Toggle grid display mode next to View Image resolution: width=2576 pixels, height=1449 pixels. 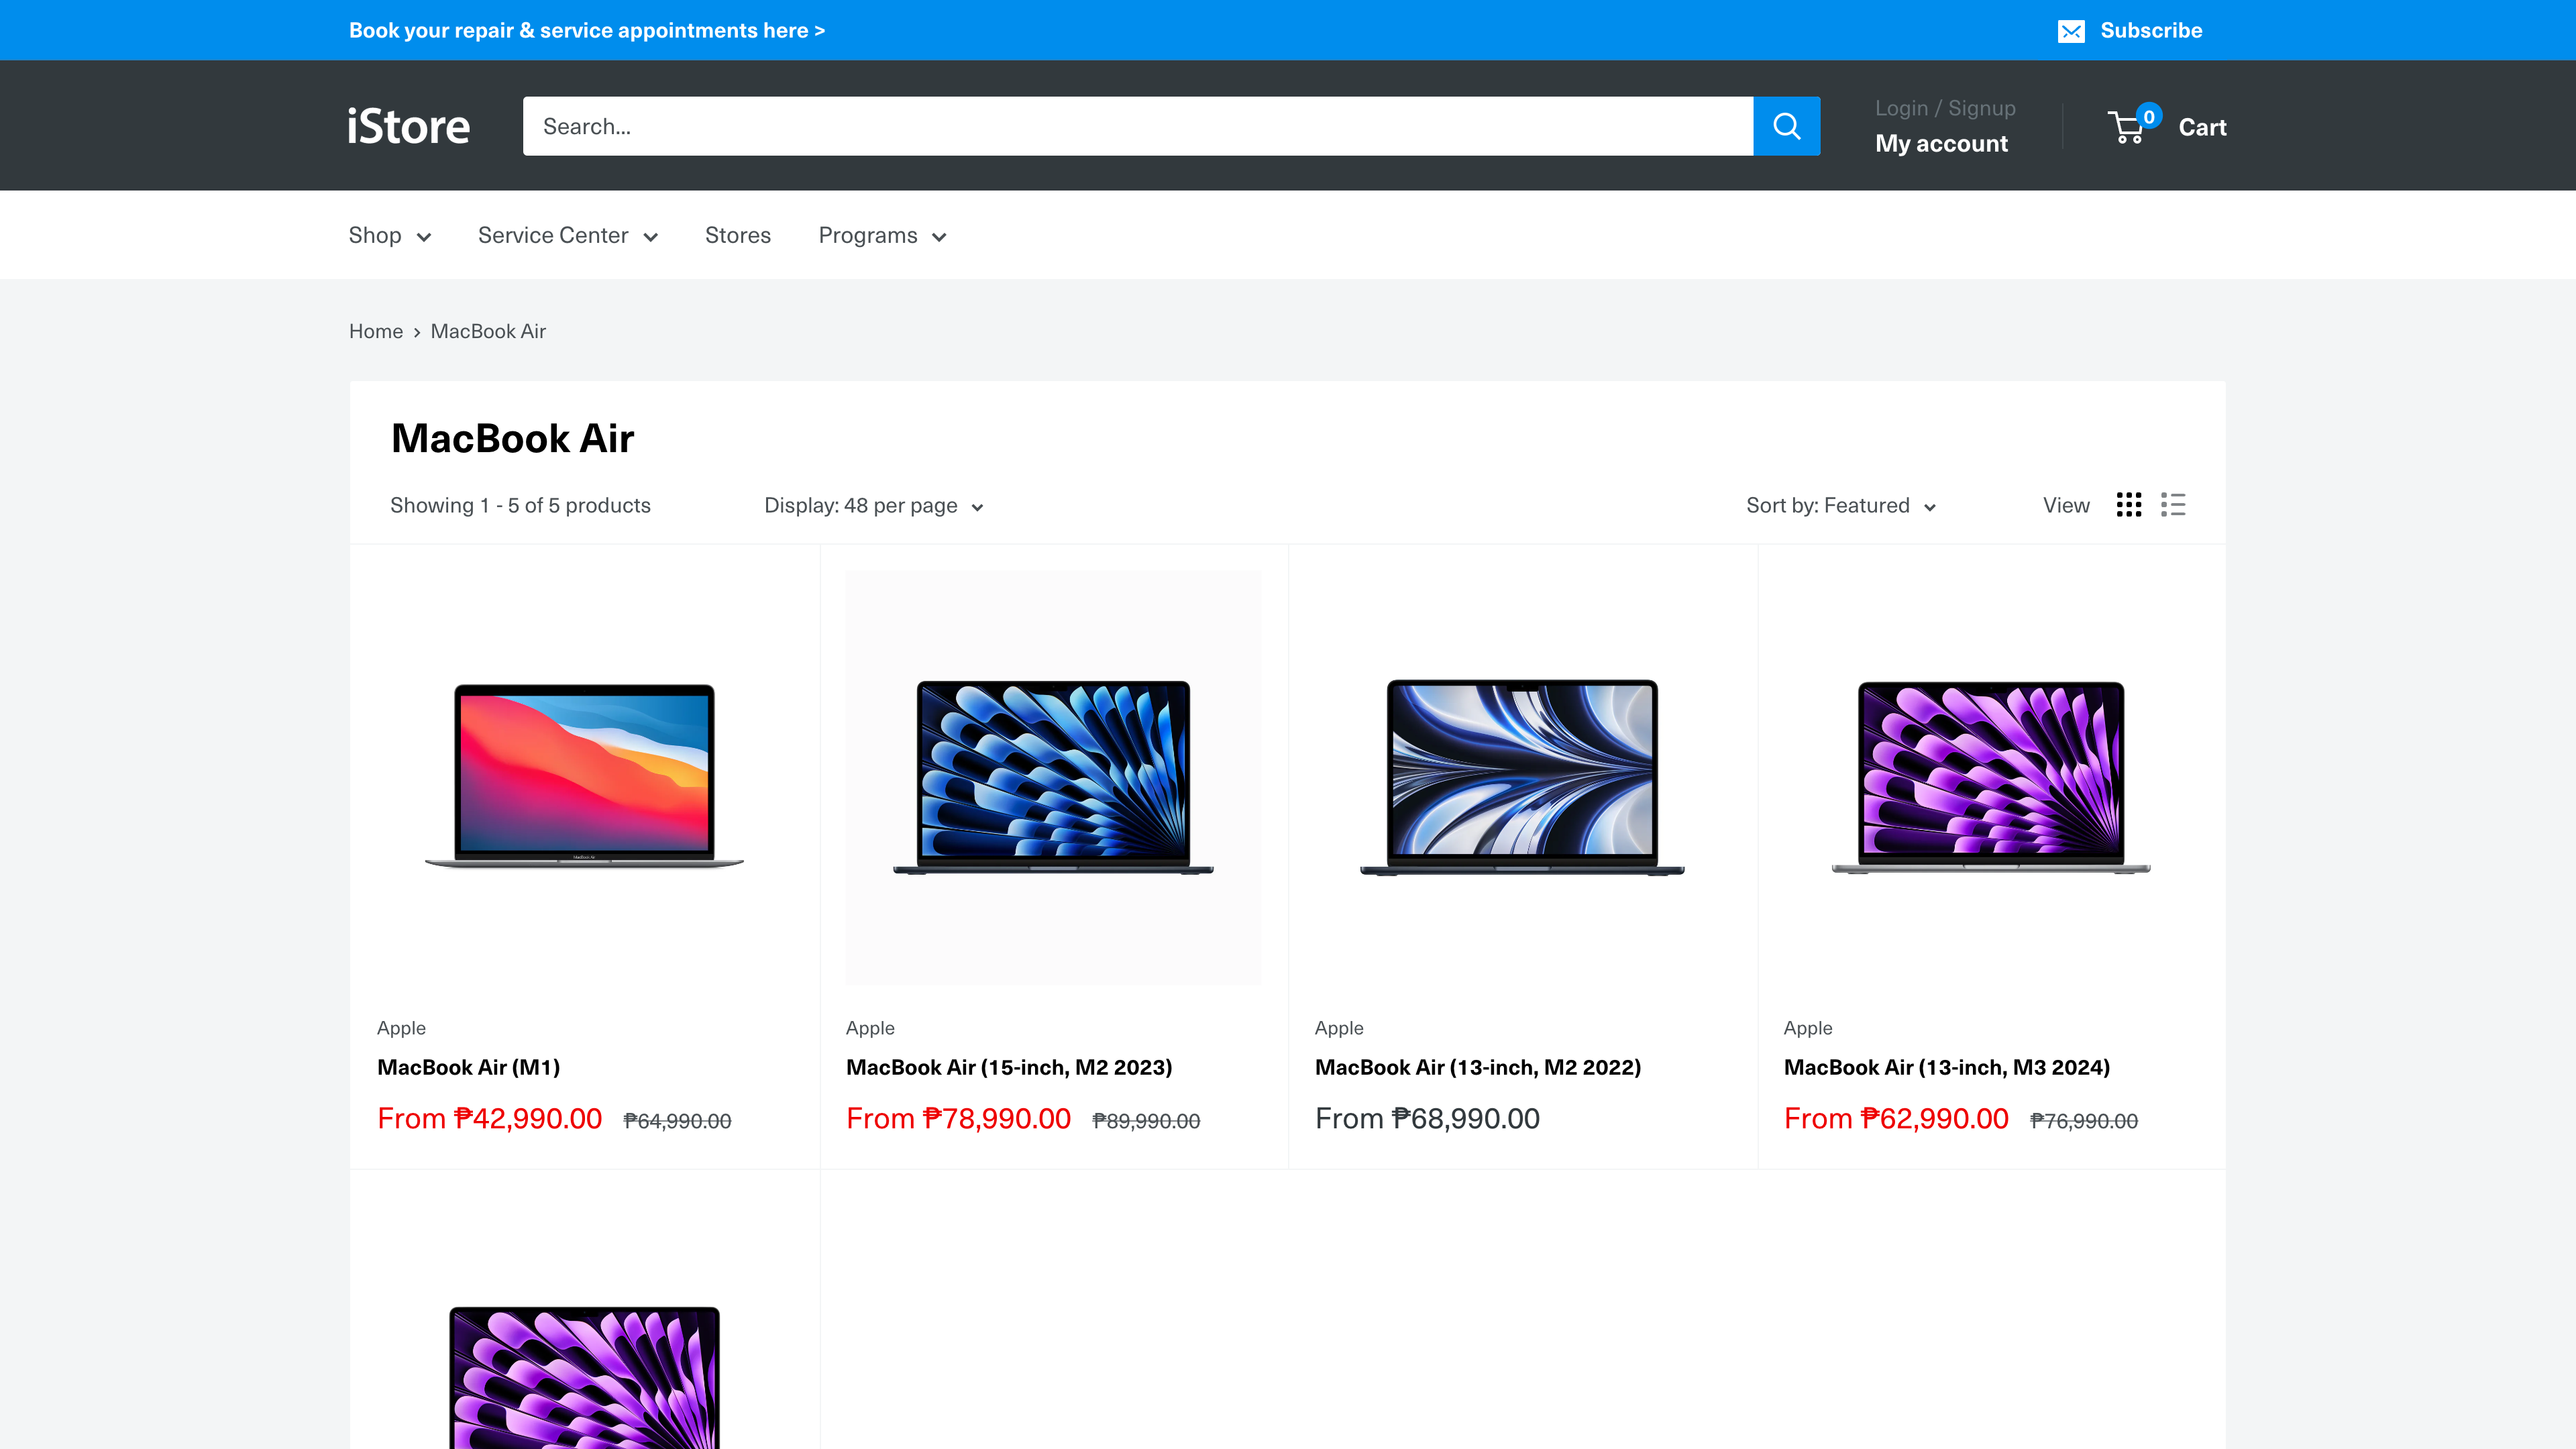click(2130, 505)
